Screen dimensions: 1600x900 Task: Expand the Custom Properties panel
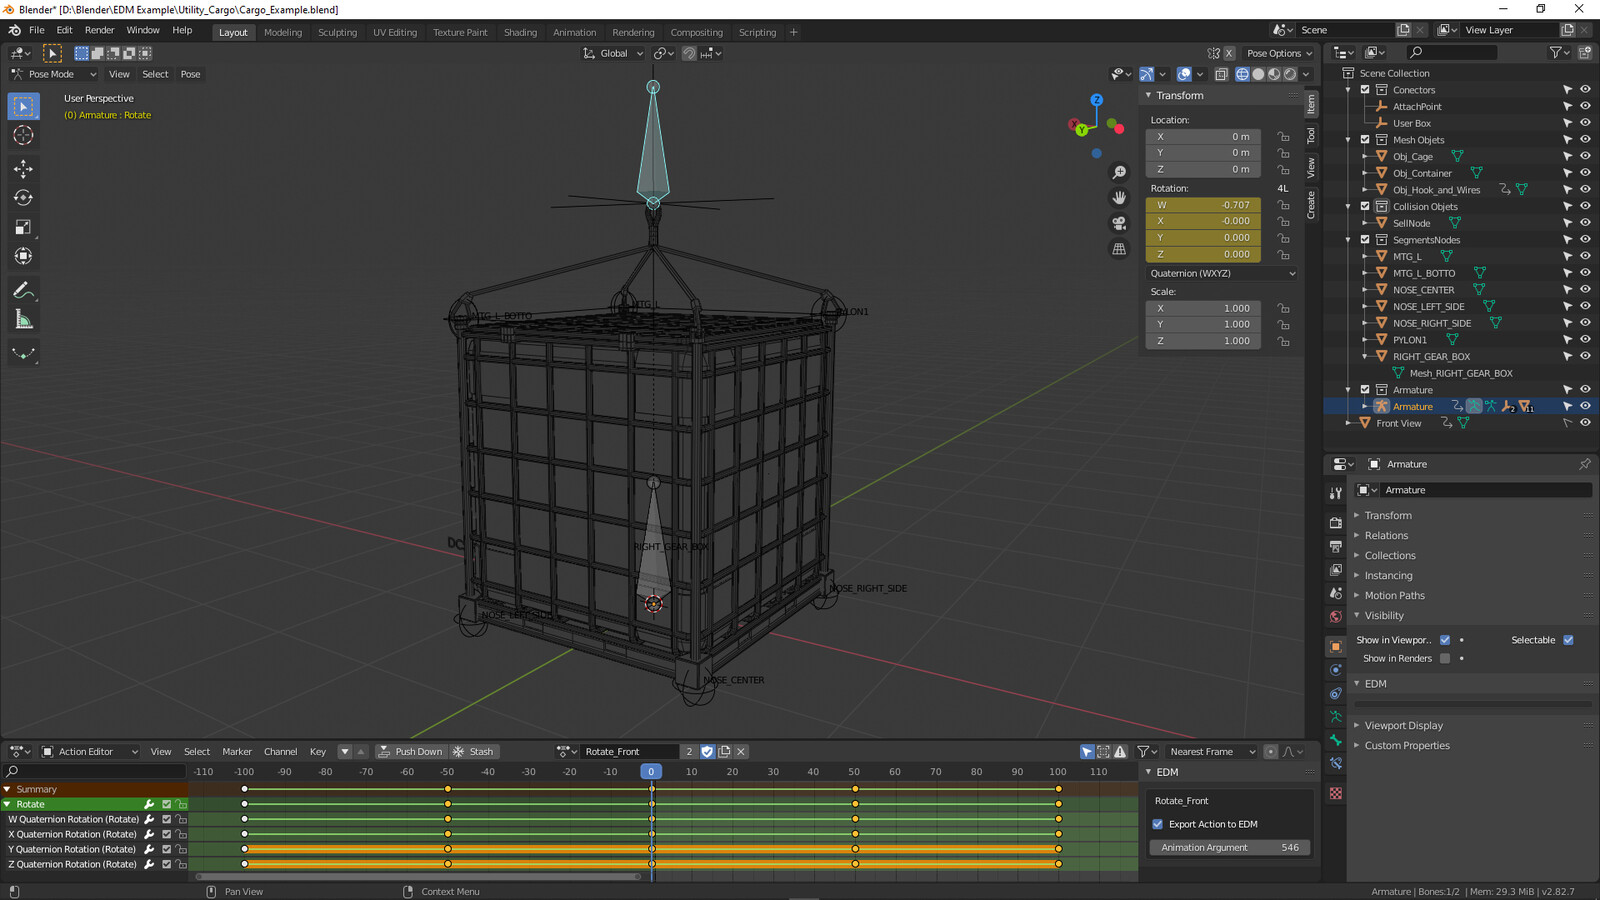click(x=1406, y=746)
